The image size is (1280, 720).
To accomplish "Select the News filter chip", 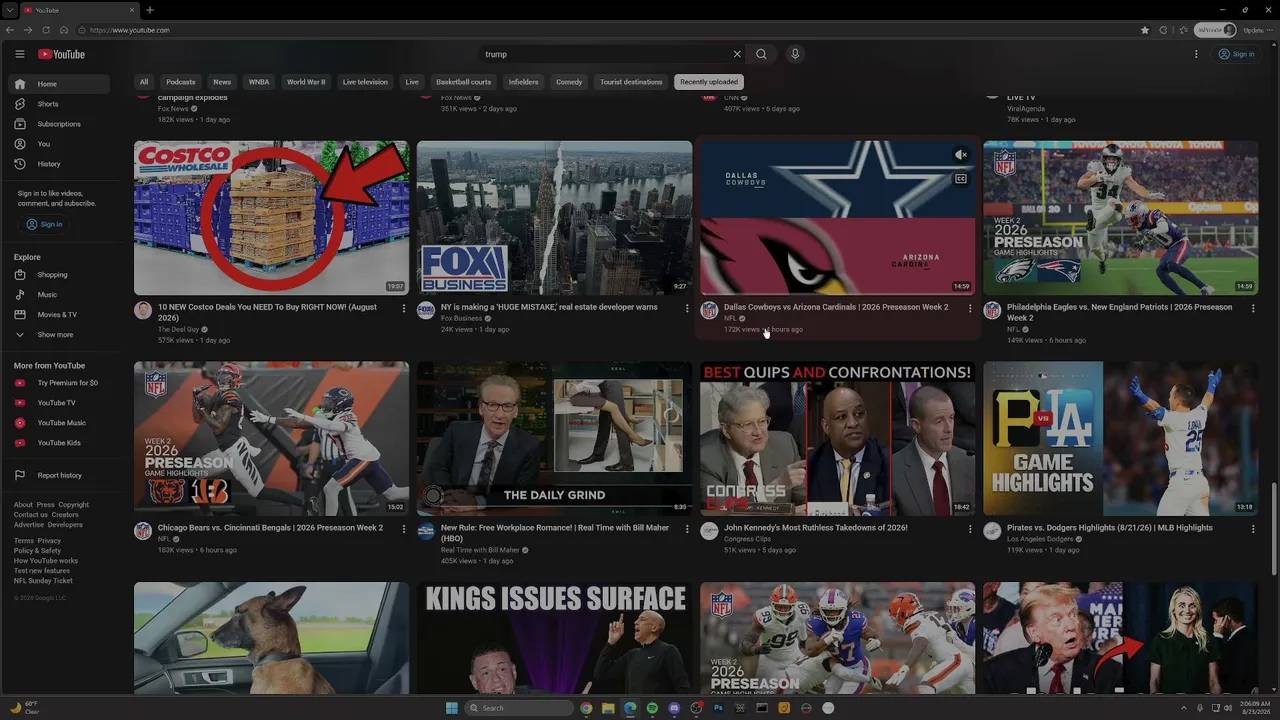I will coord(222,82).
